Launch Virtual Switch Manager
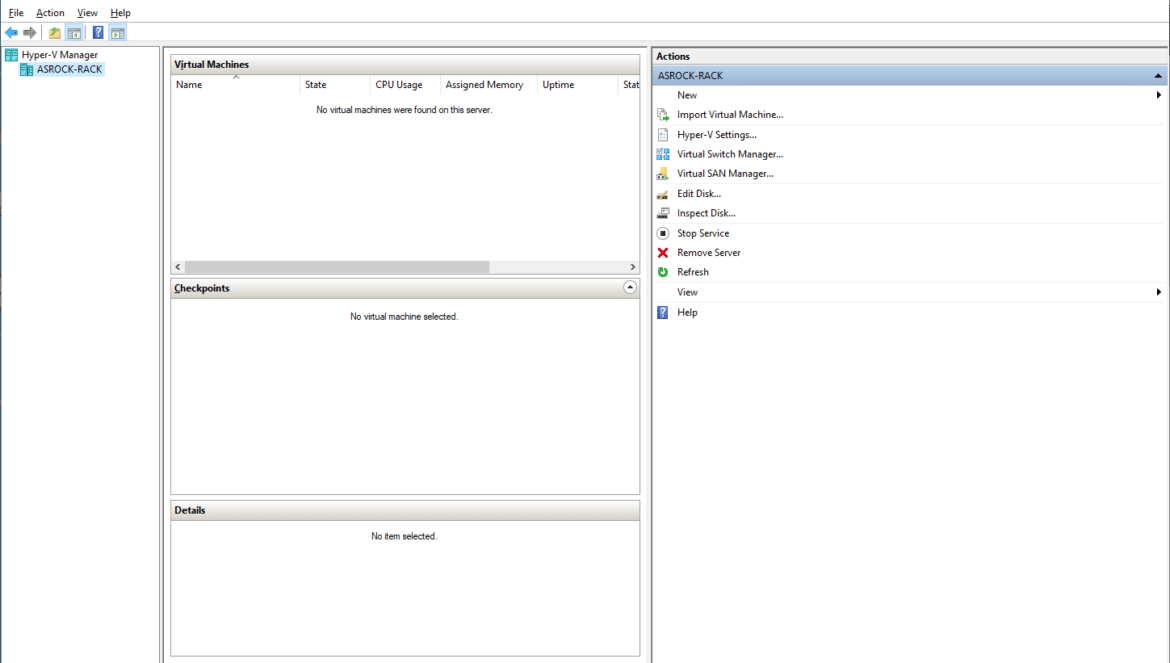Screen dimensions: 1170x663 (x=730, y=154)
